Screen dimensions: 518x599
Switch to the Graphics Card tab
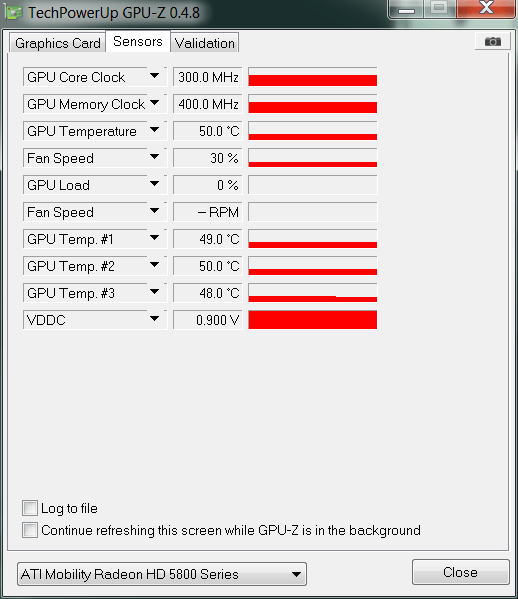click(x=57, y=43)
